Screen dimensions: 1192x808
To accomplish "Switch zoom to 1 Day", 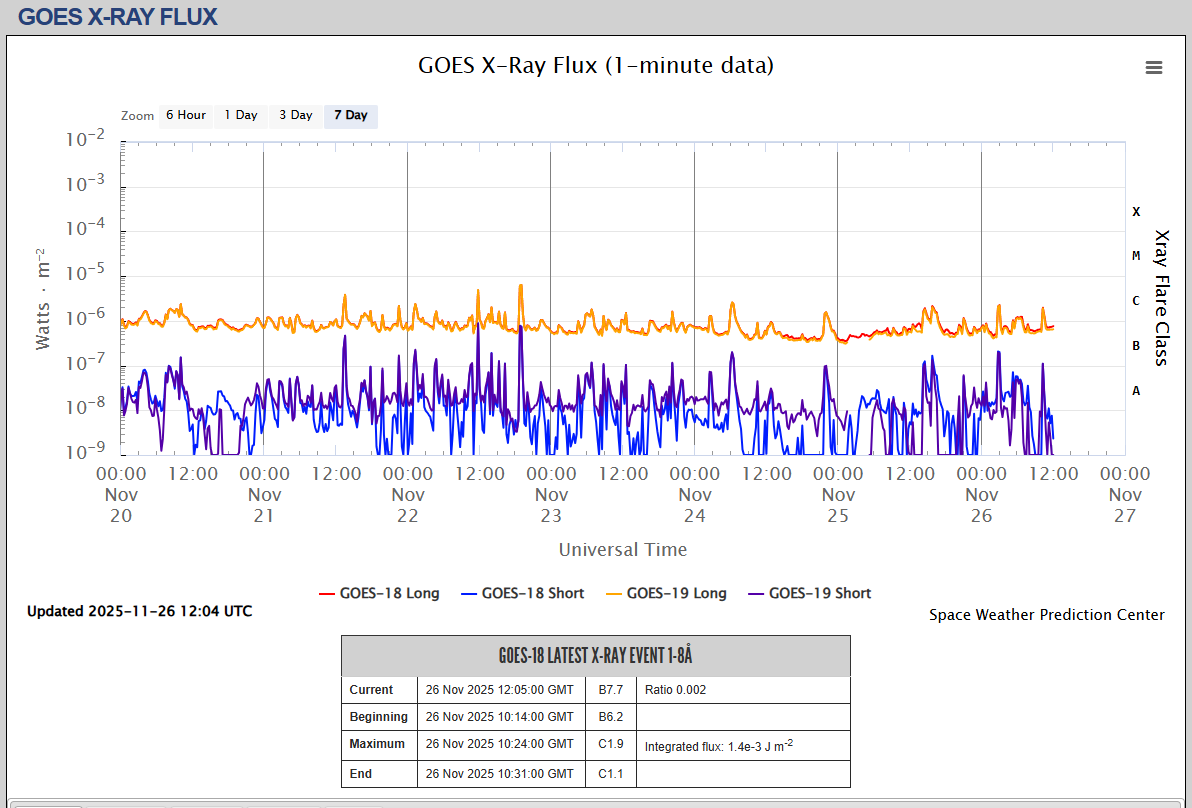I will (240, 115).
